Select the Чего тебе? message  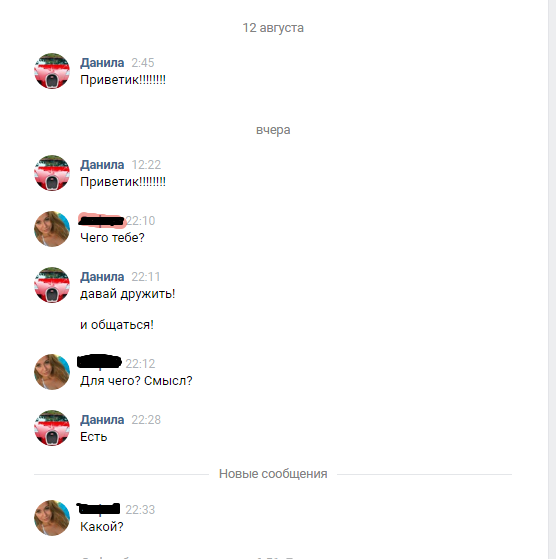tap(112, 238)
